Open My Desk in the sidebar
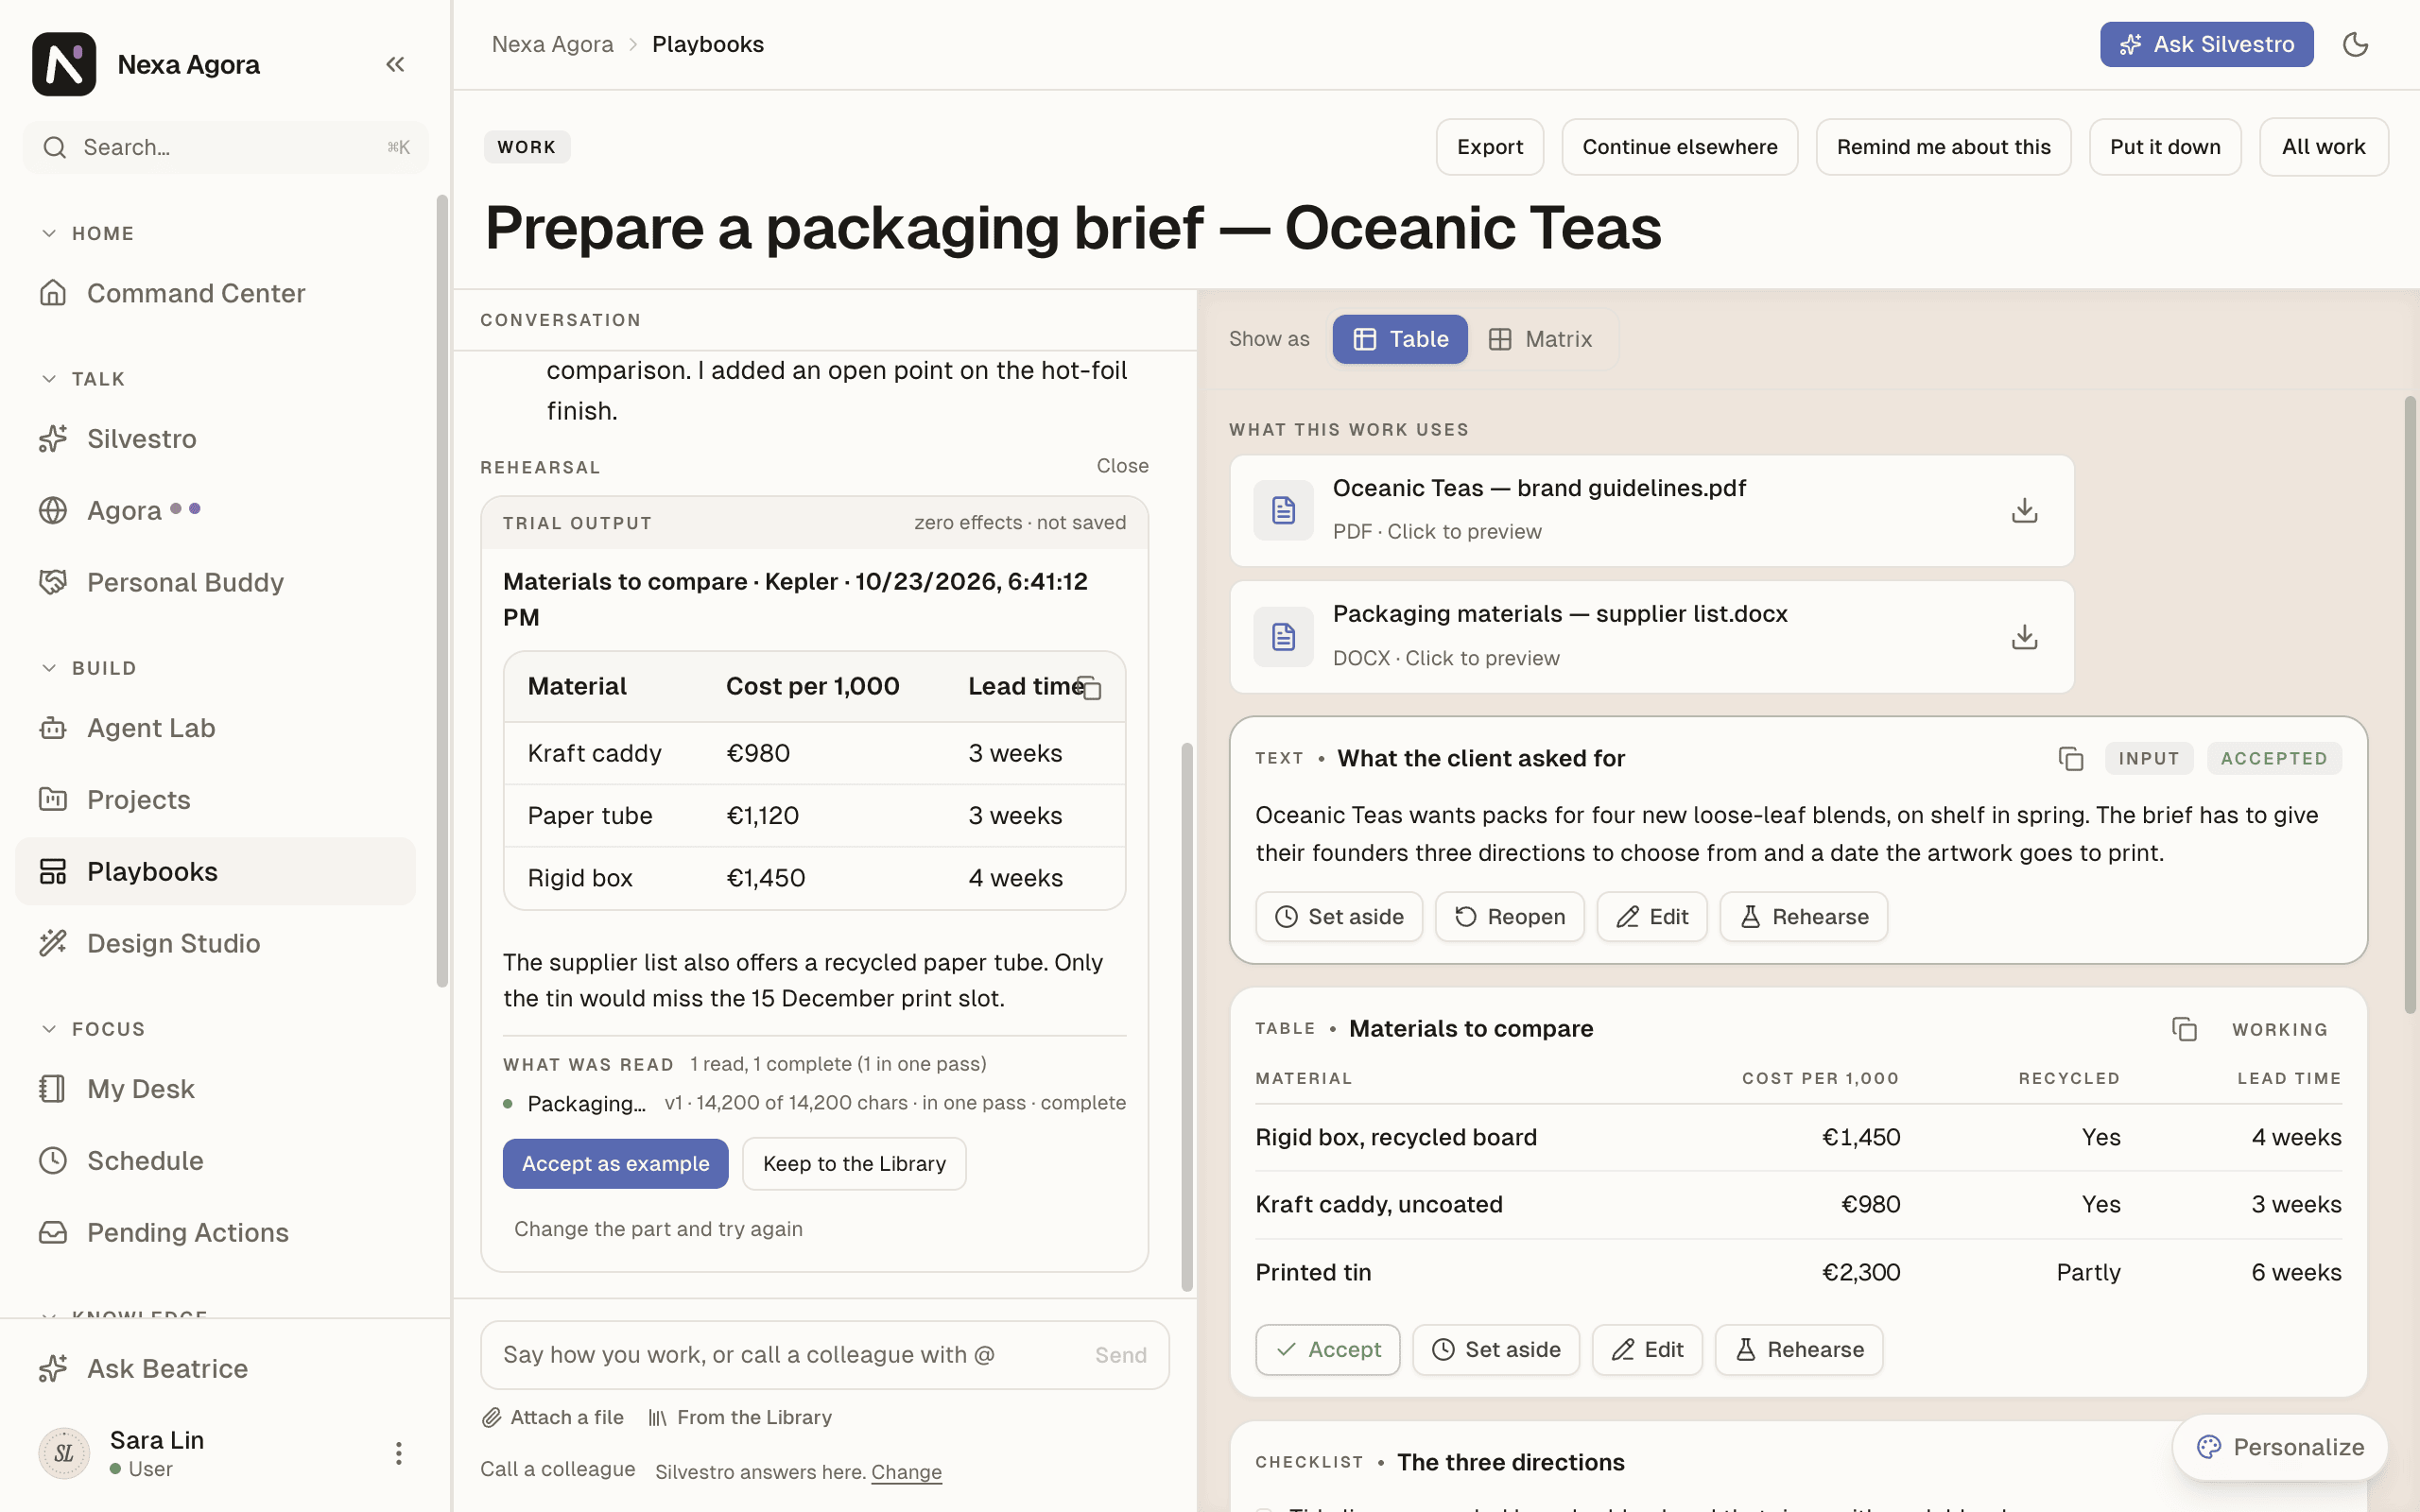The width and height of the screenshot is (2420, 1512). coord(216,1088)
